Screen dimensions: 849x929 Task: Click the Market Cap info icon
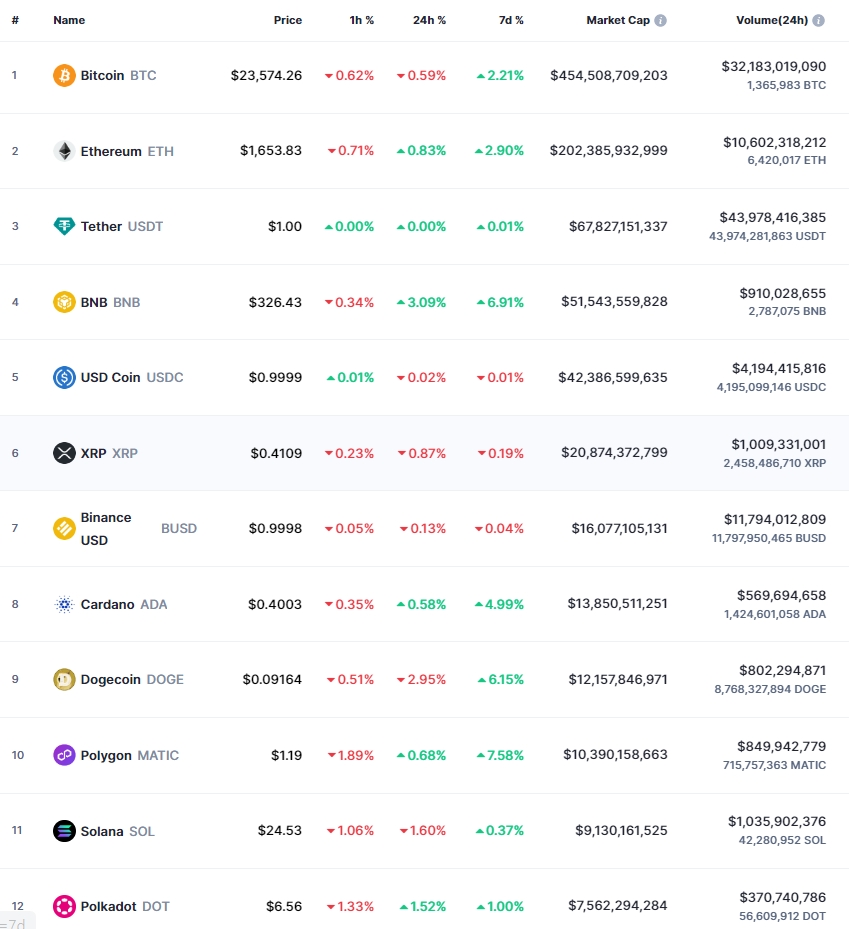(661, 21)
